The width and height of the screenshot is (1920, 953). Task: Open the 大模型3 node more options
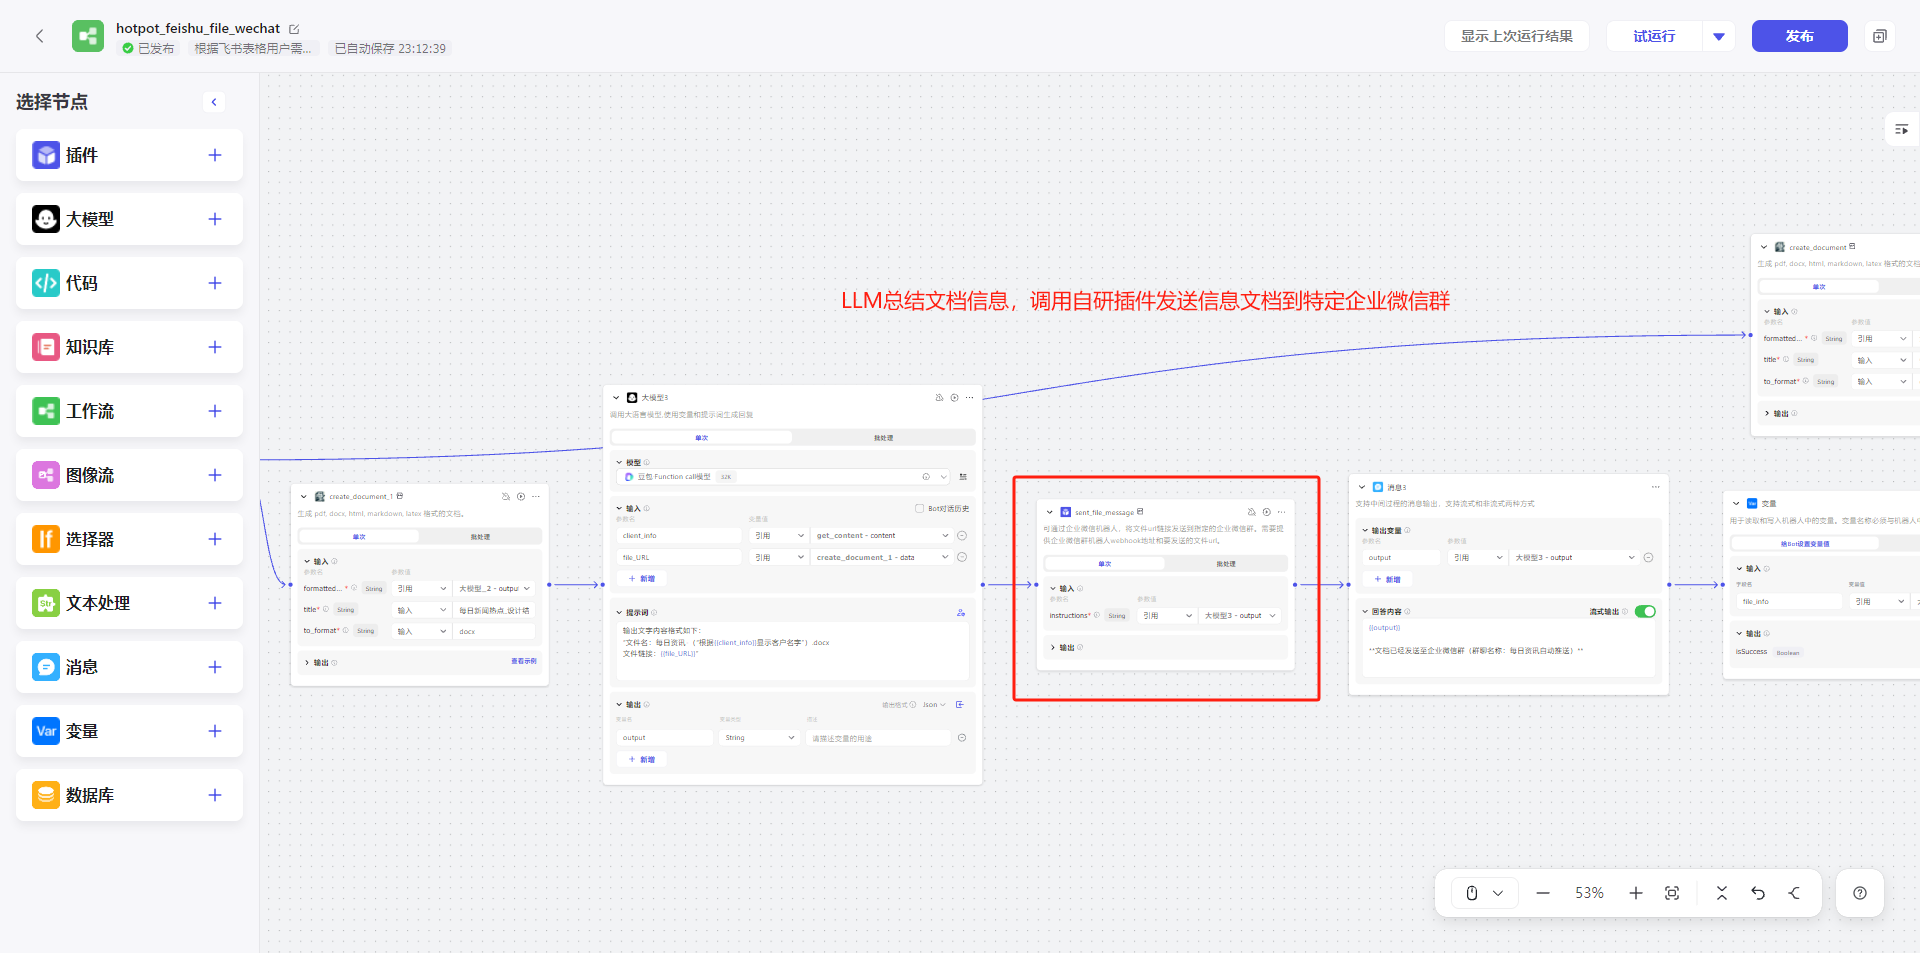969,398
